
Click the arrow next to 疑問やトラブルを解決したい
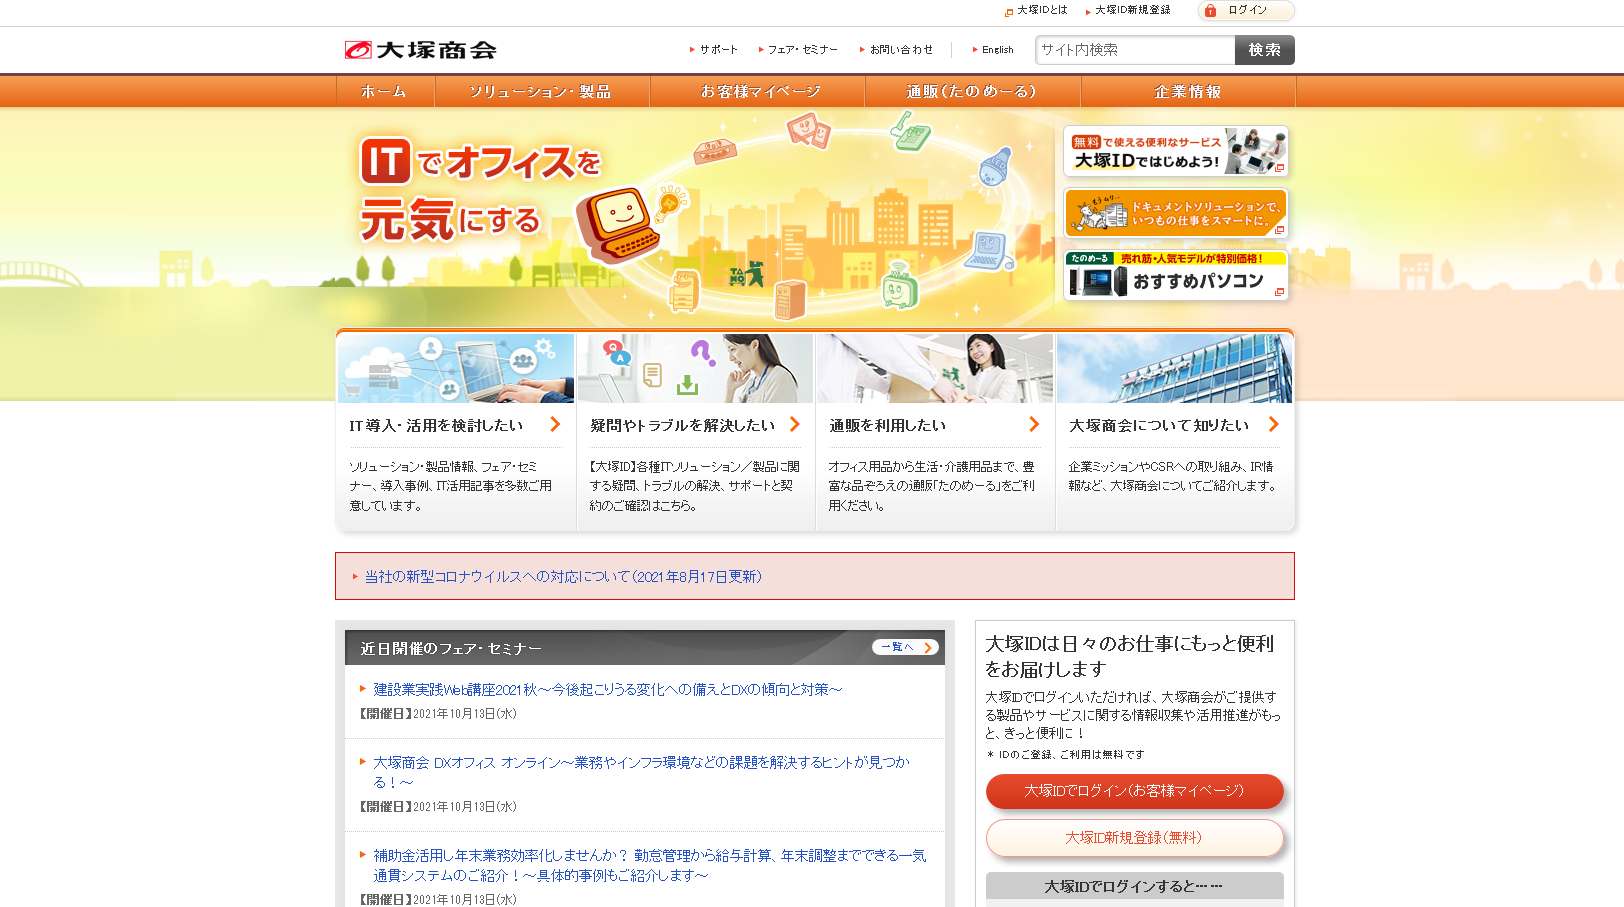pyautogui.click(x=795, y=425)
